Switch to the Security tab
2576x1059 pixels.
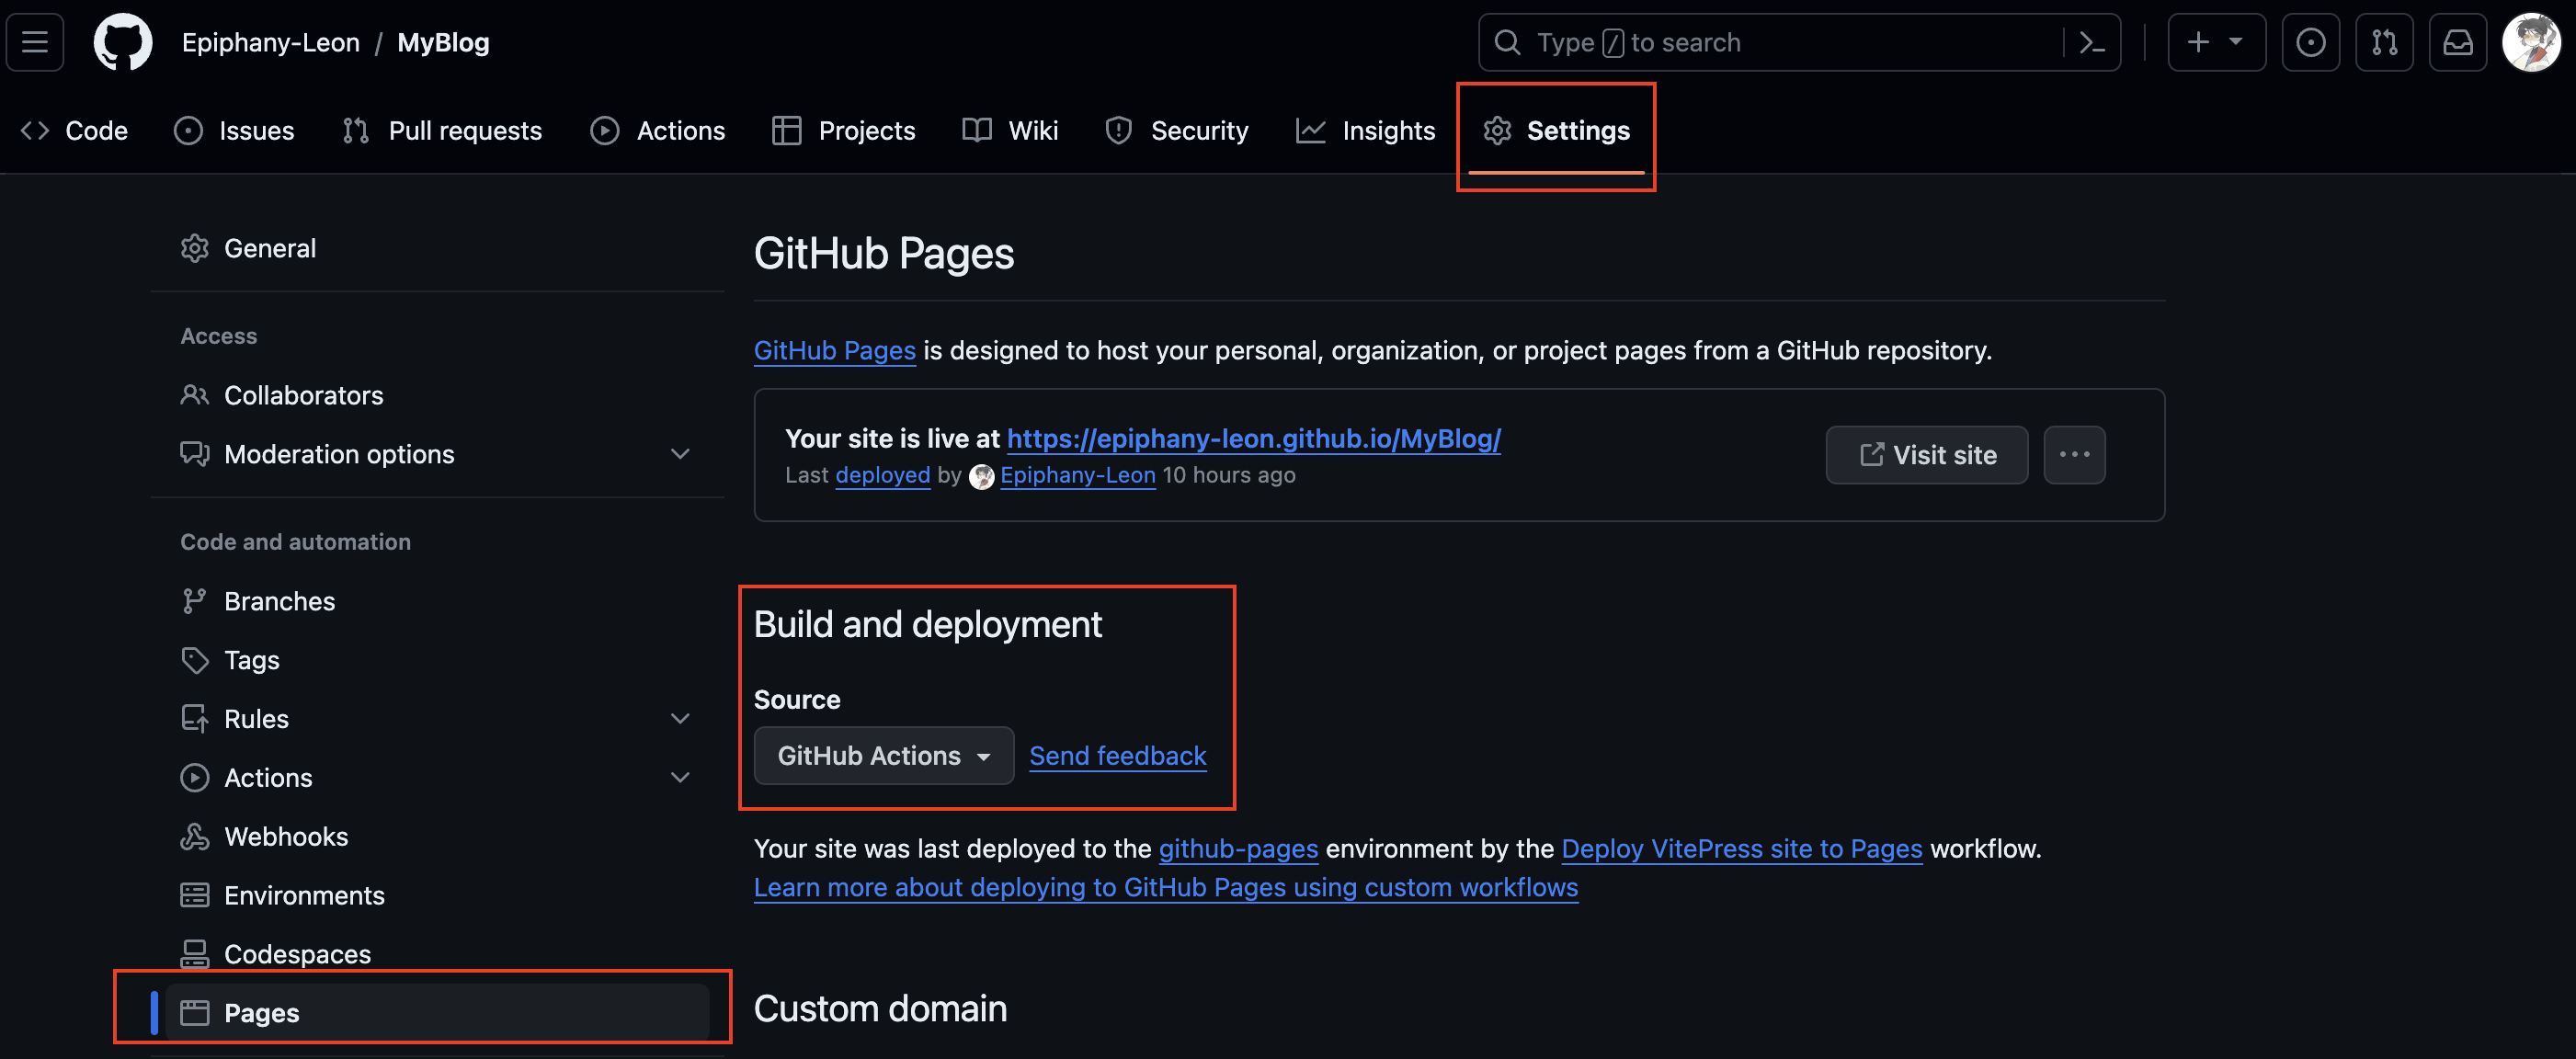click(x=1177, y=131)
